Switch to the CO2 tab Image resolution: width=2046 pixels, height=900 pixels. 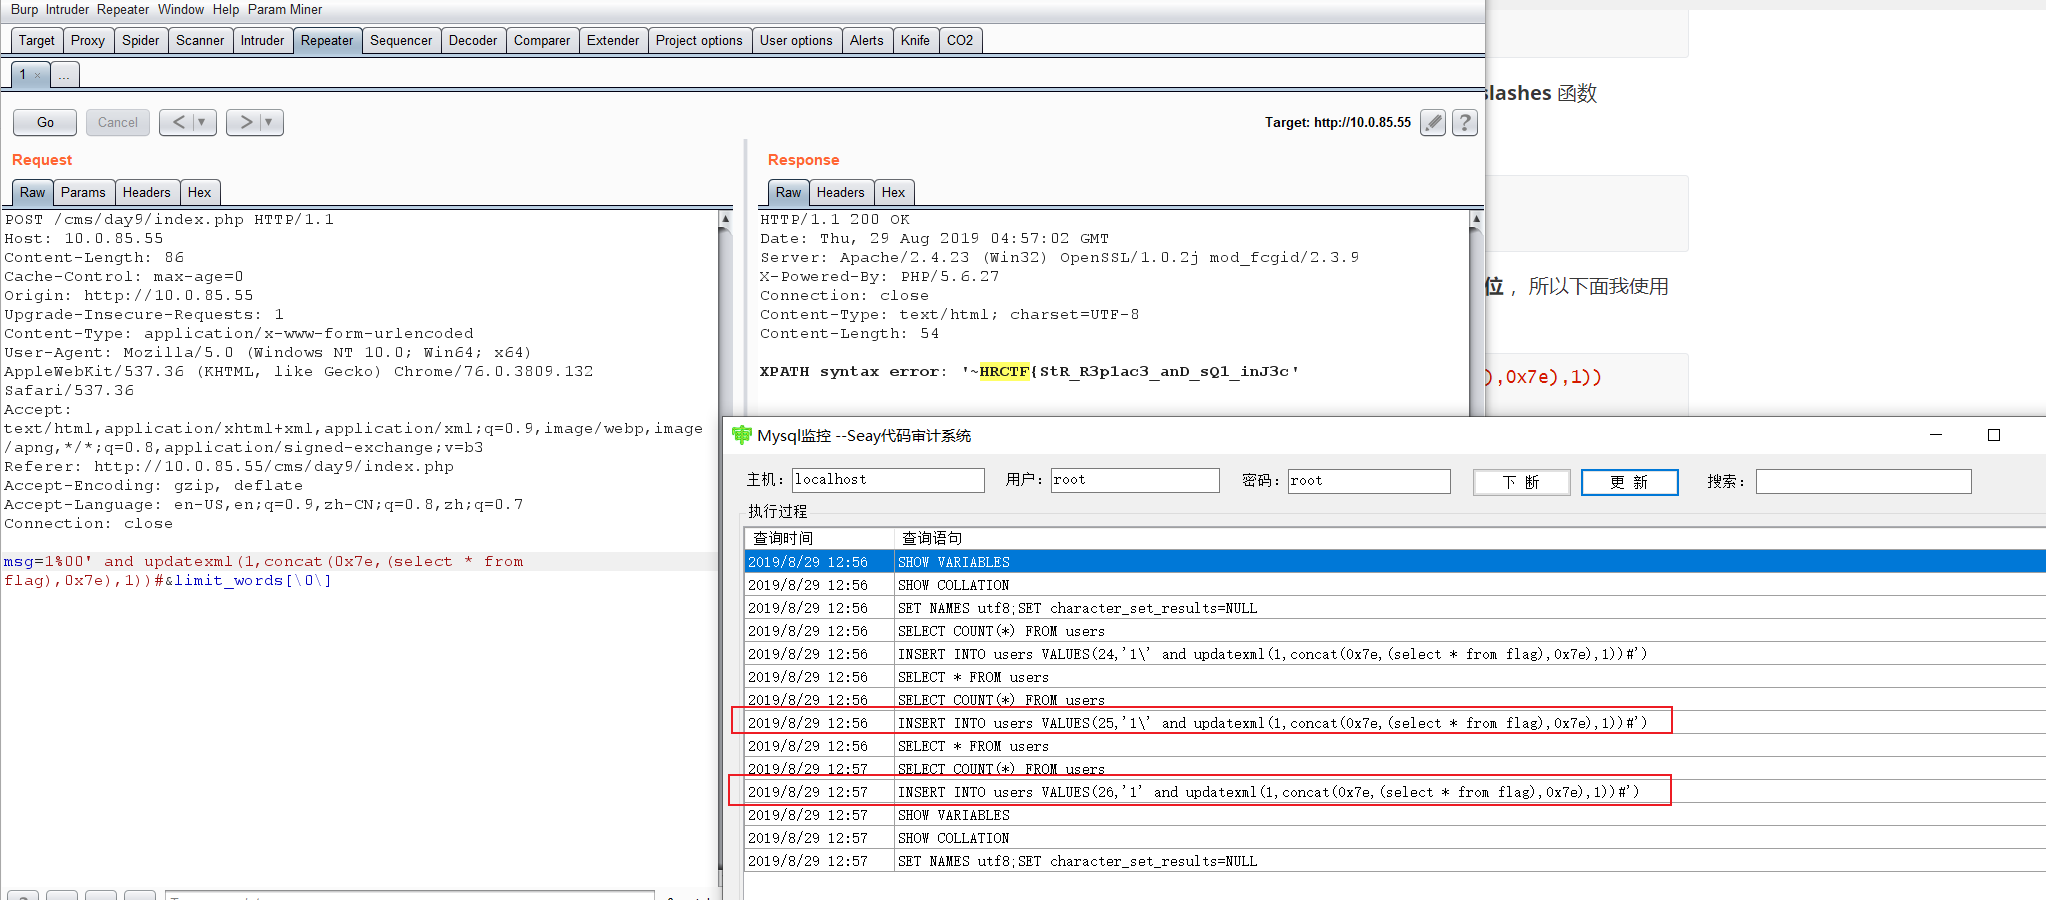(x=960, y=40)
